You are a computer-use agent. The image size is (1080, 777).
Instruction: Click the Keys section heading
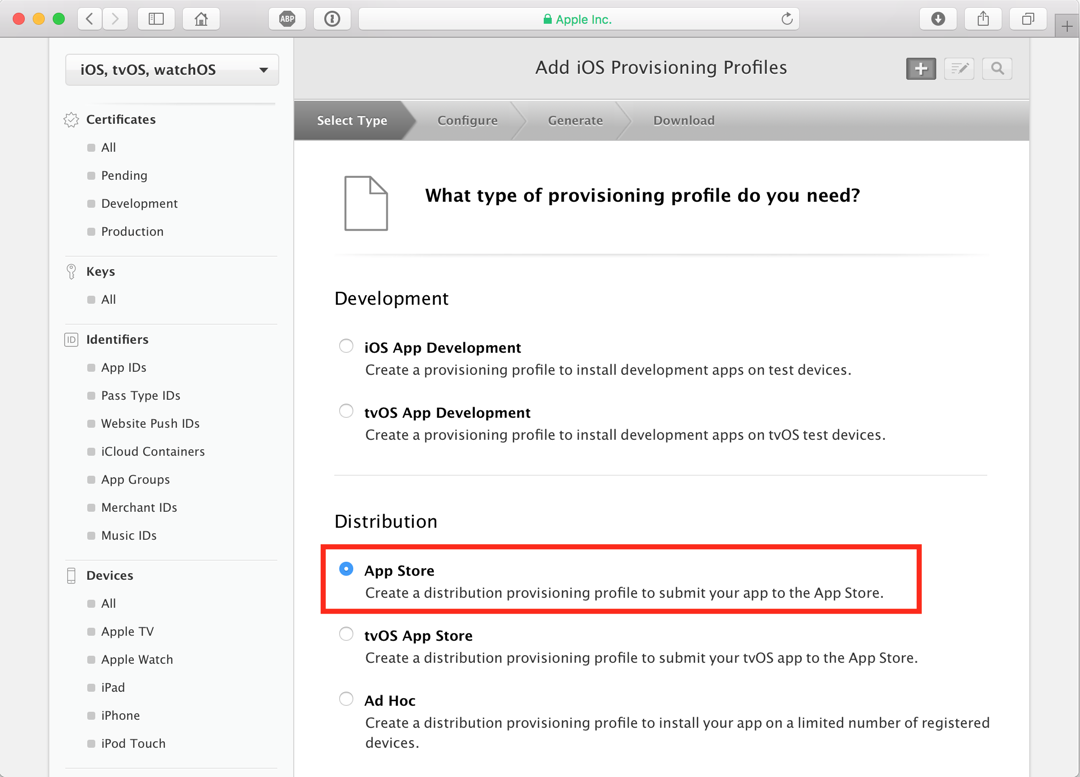tap(101, 272)
